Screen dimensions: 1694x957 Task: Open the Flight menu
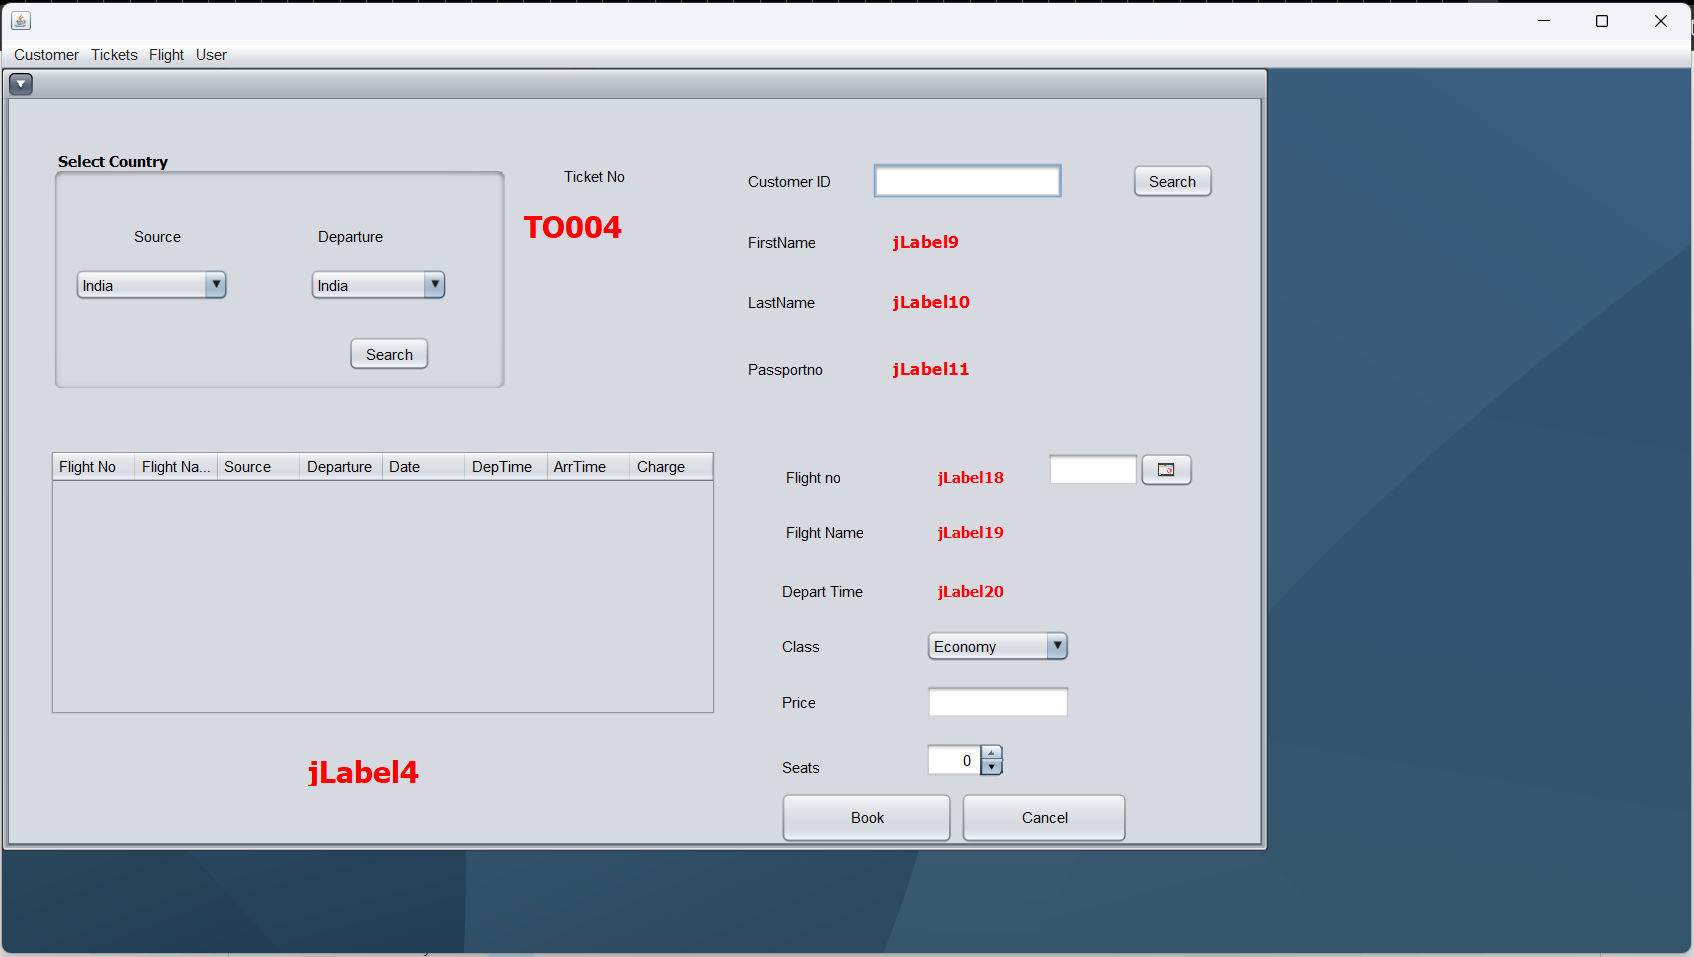166,55
